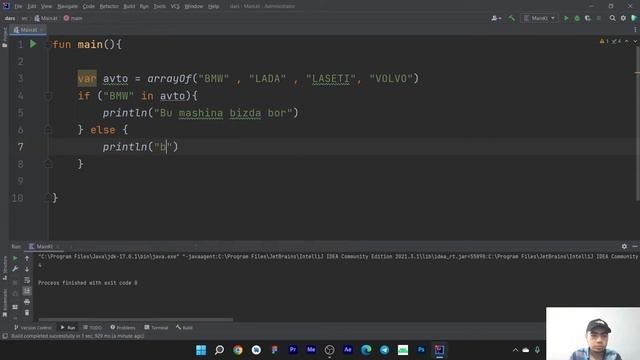Toggle Soft-Wrap in the Run console

pyautogui.click(x=27, y=280)
